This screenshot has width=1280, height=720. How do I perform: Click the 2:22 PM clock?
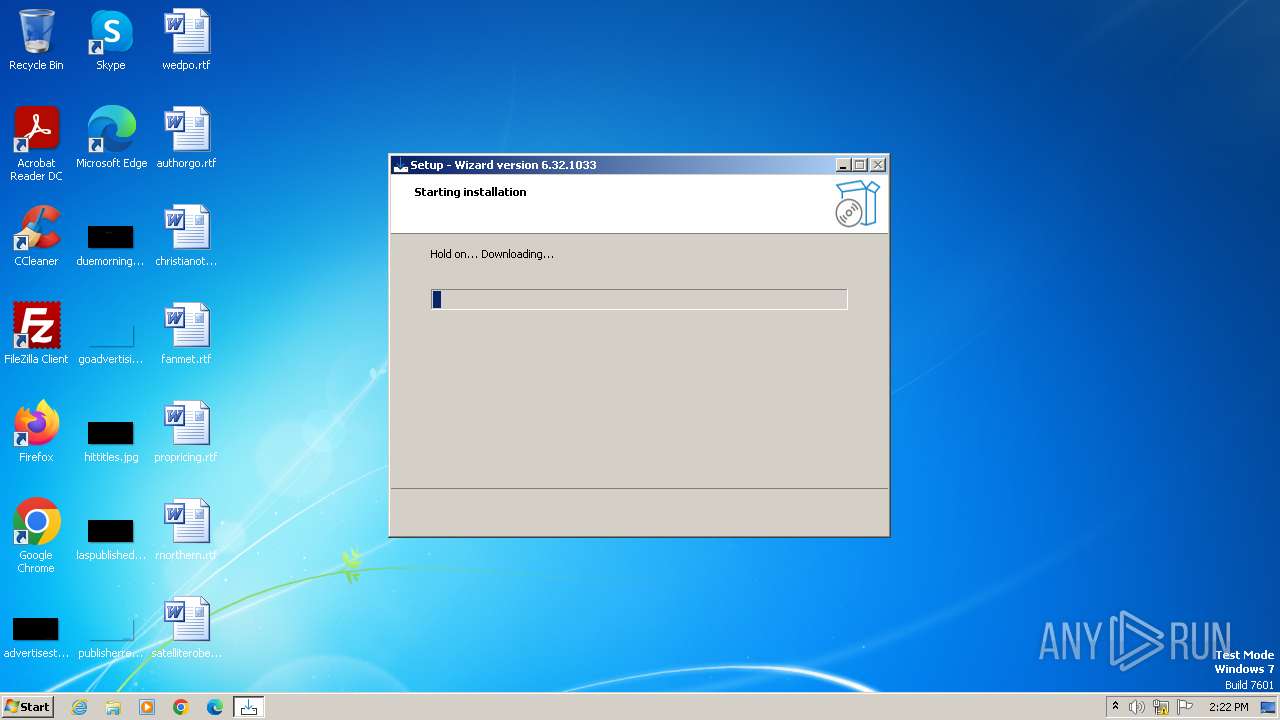[1229, 707]
